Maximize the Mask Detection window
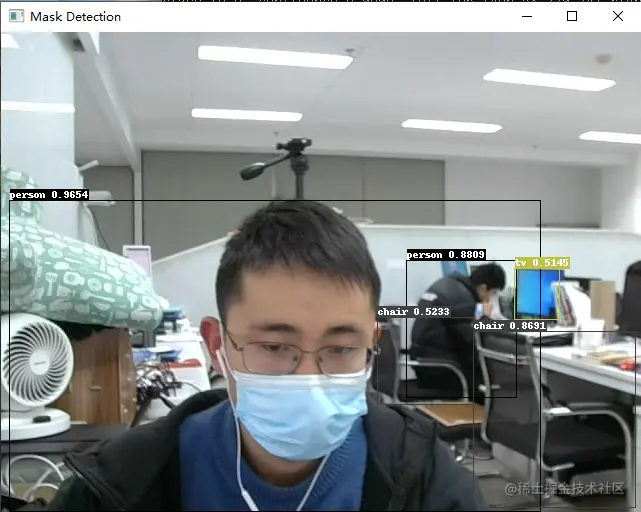Screen dimensions: 641x512 tap(572, 16)
